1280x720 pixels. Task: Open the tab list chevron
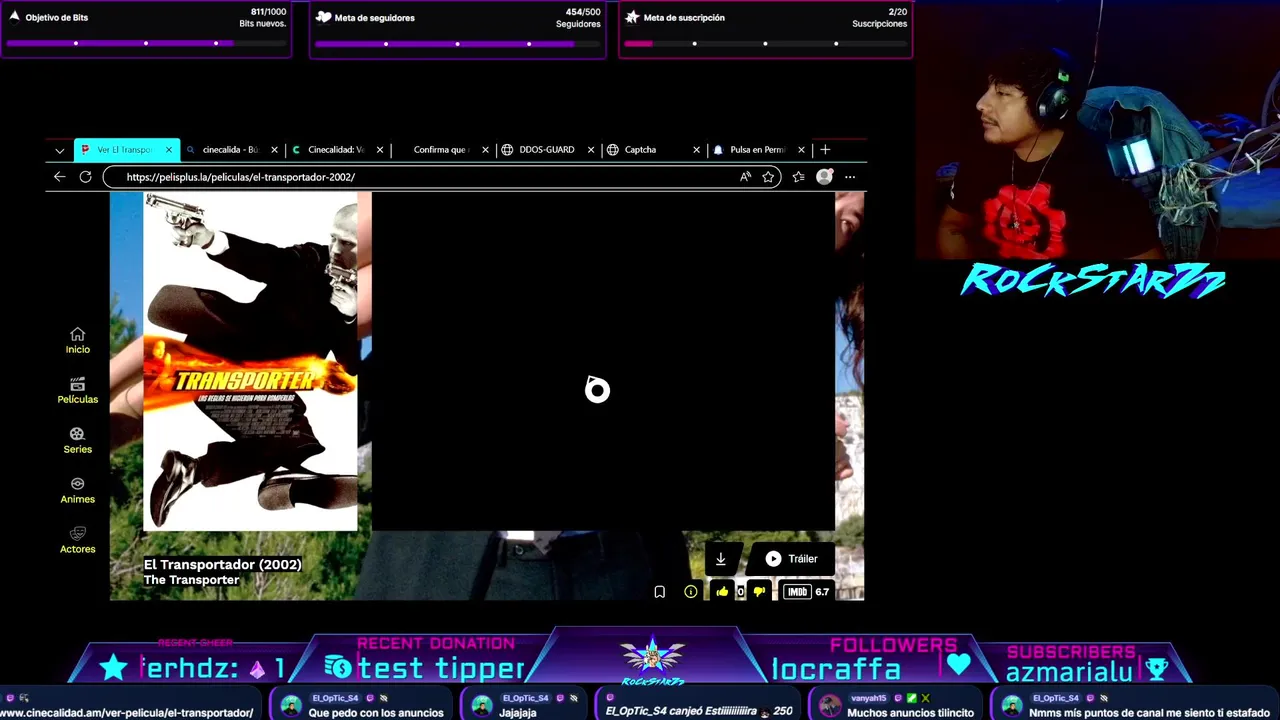point(59,150)
